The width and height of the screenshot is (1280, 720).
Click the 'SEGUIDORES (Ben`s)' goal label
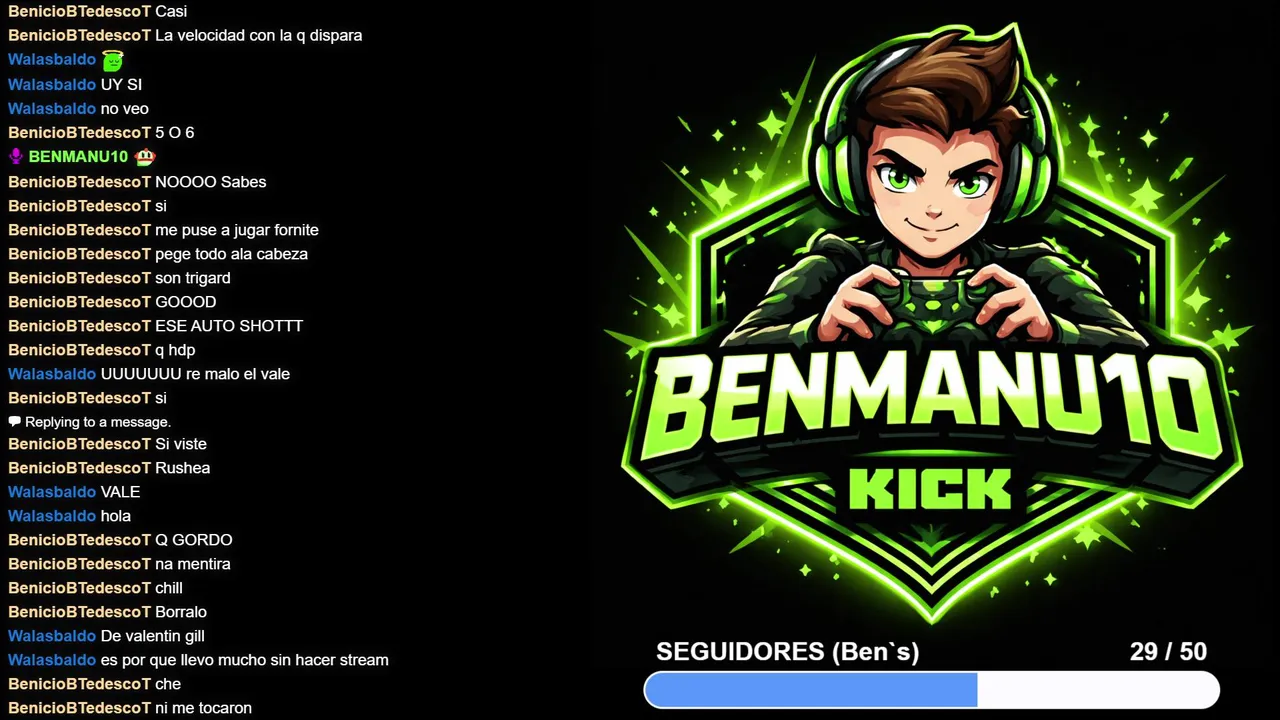tap(787, 652)
